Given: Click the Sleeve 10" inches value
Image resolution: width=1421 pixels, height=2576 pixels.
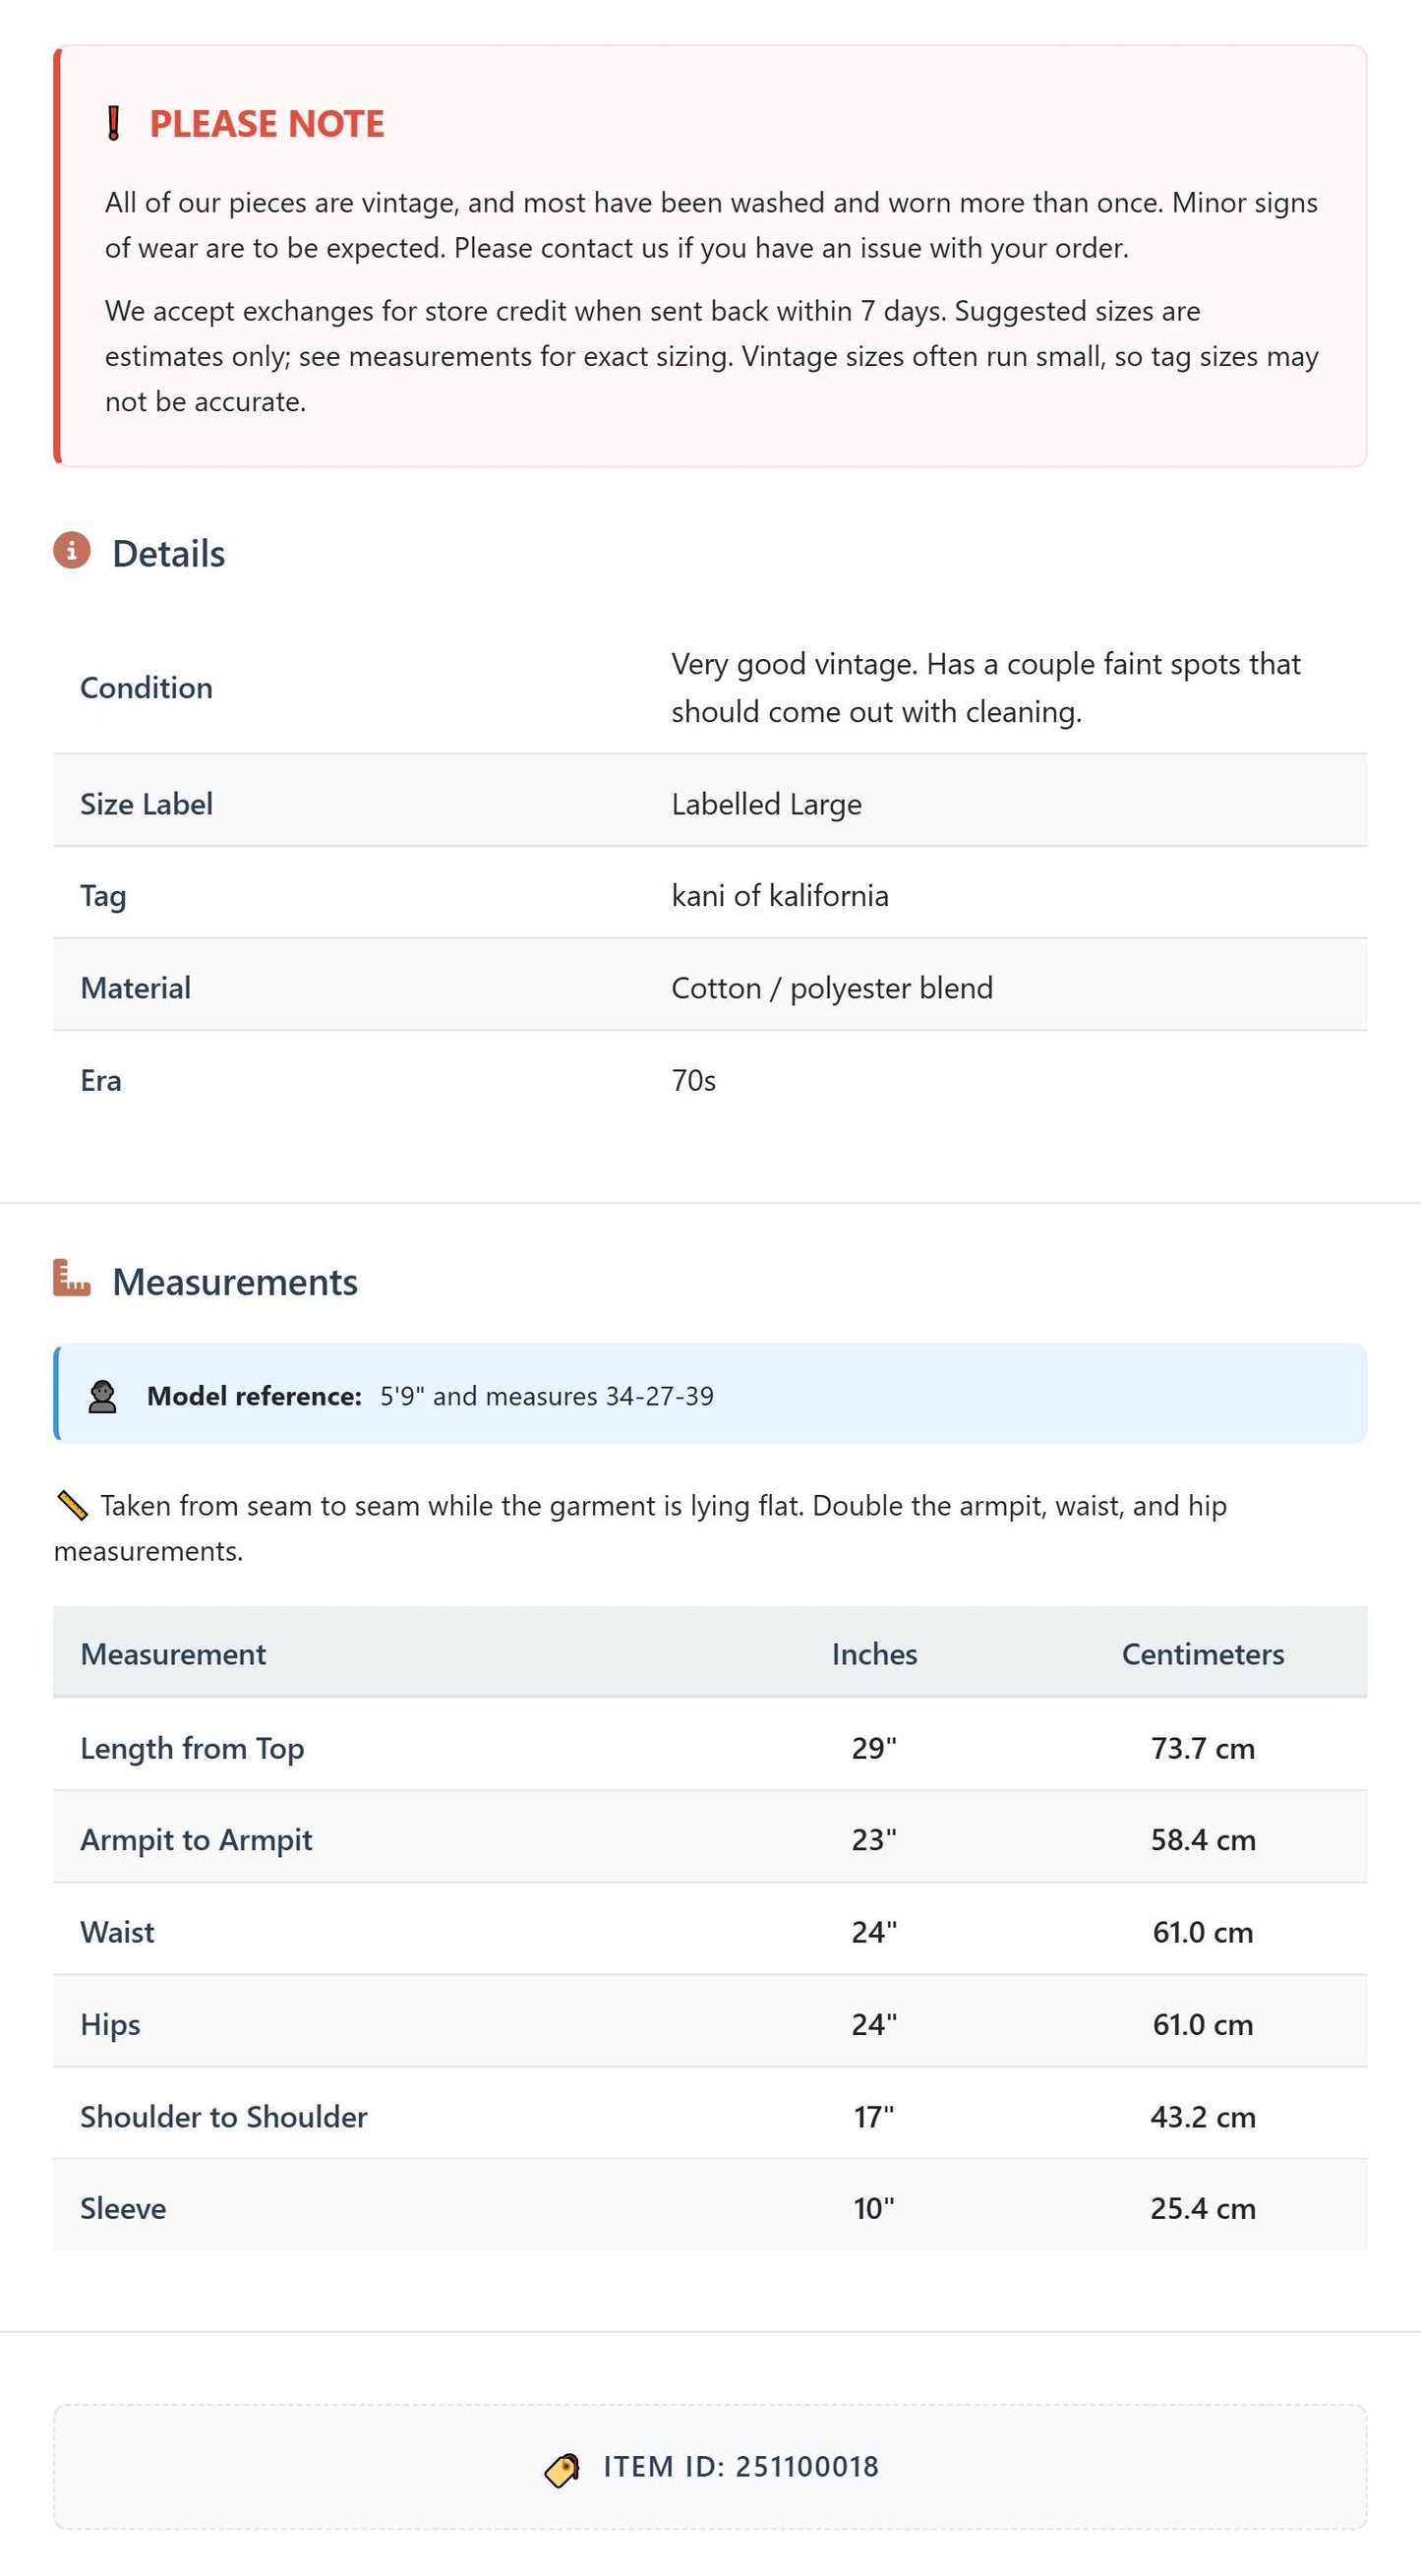Looking at the screenshot, I should click(874, 2208).
